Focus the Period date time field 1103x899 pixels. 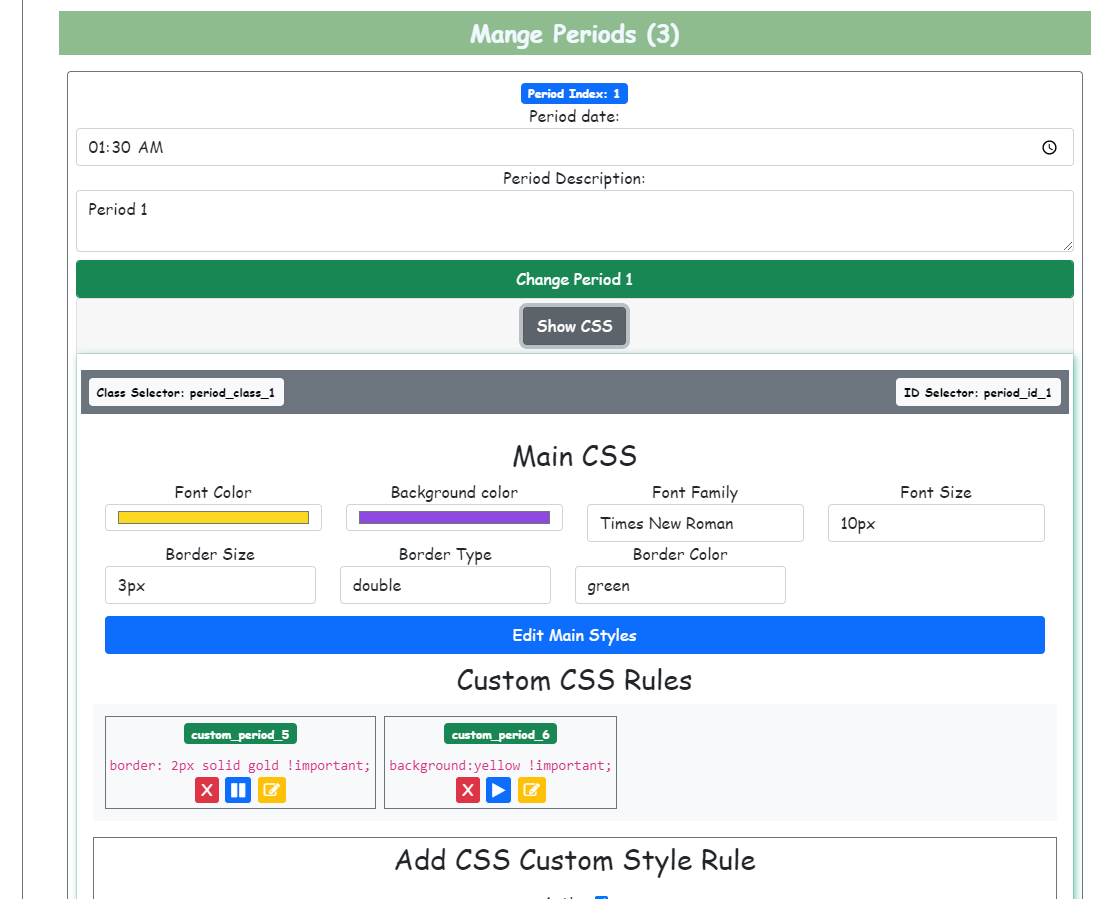(575, 147)
